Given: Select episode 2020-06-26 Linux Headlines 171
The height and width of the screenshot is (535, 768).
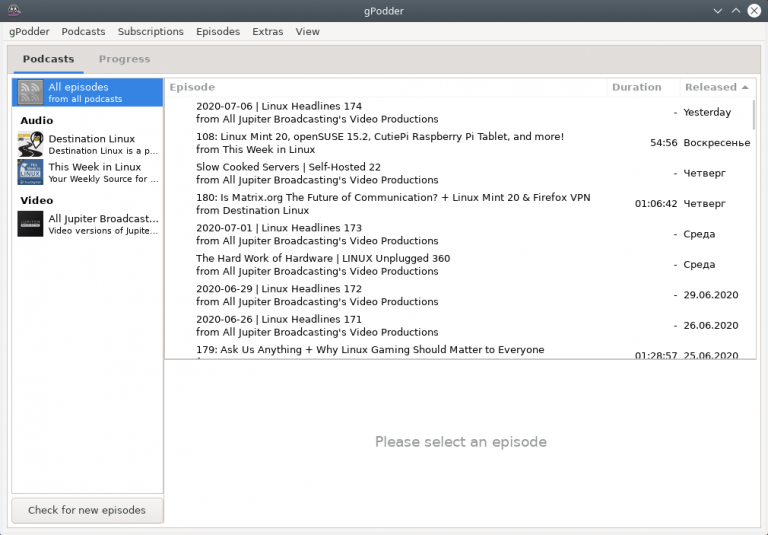Looking at the screenshot, I should pyautogui.click(x=460, y=325).
